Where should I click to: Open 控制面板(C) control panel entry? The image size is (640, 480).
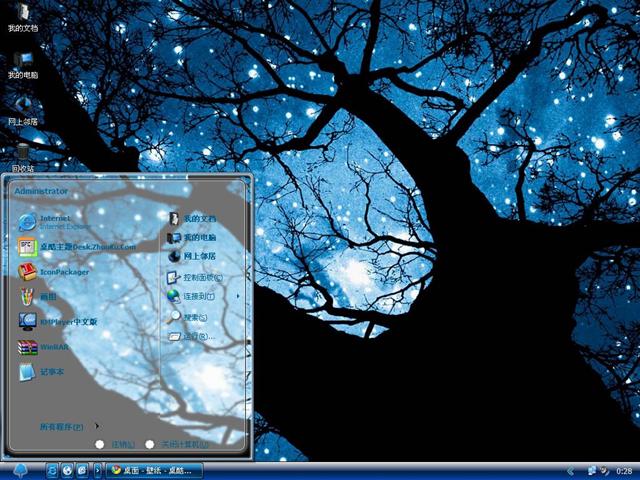tap(195, 278)
